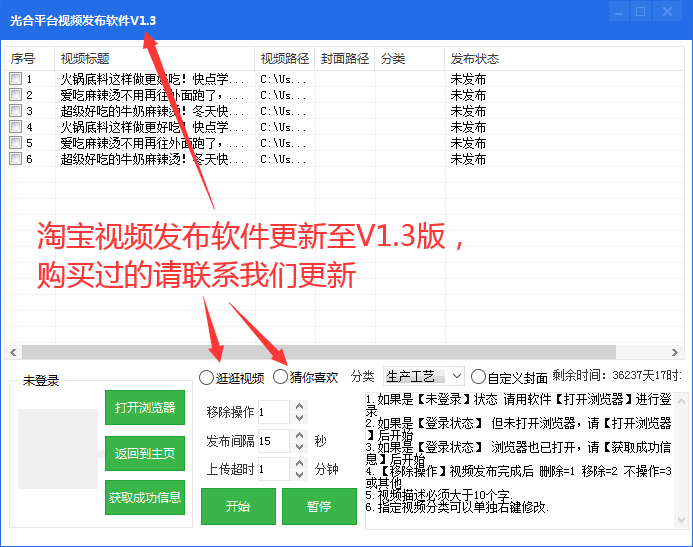Click the 视频标题 column header
This screenshot has height=547, width=693.
155,58
